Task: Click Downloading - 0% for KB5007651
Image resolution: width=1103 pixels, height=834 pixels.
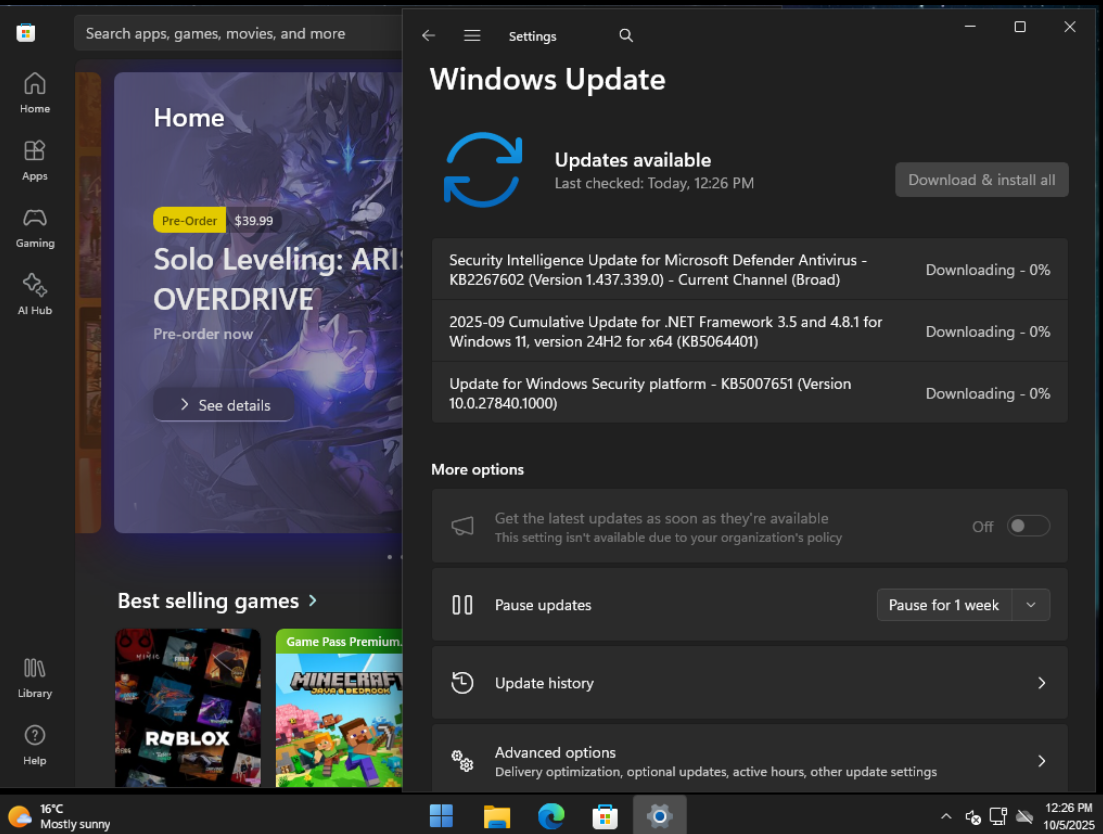Action: tap(988, 394)
